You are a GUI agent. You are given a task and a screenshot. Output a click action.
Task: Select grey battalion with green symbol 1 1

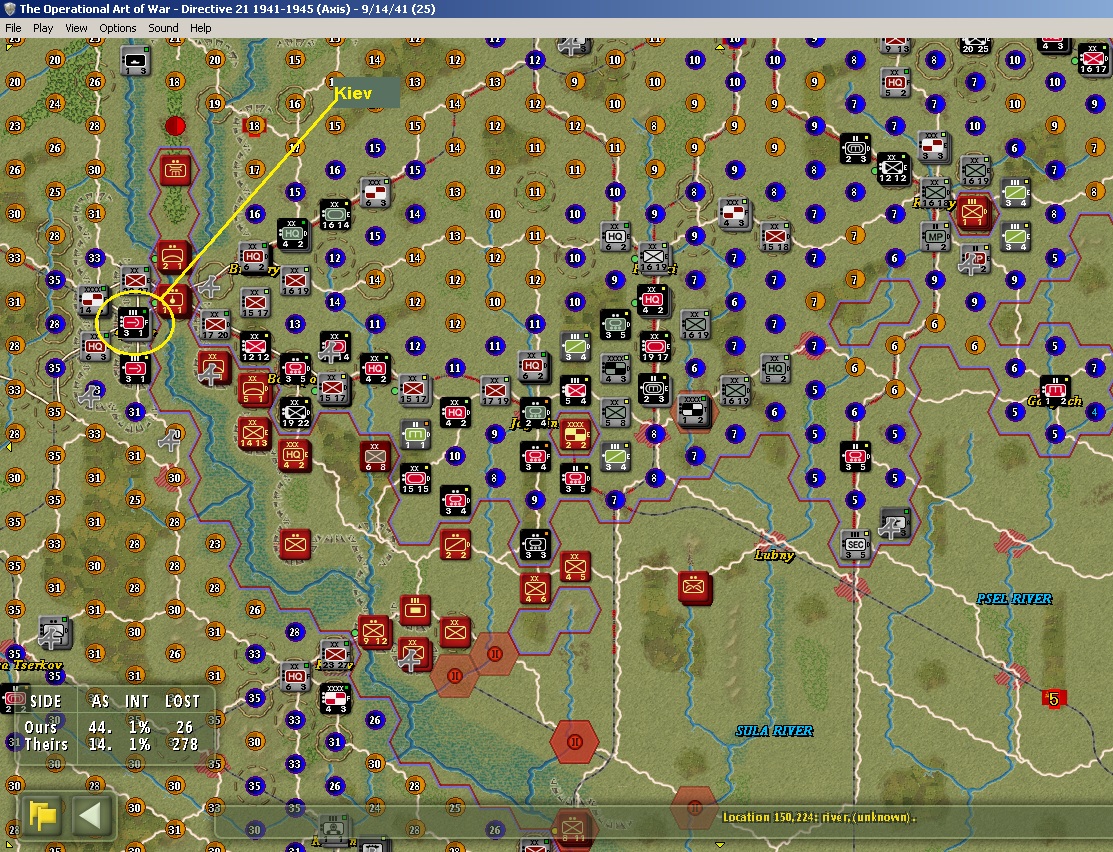[416, 435]
